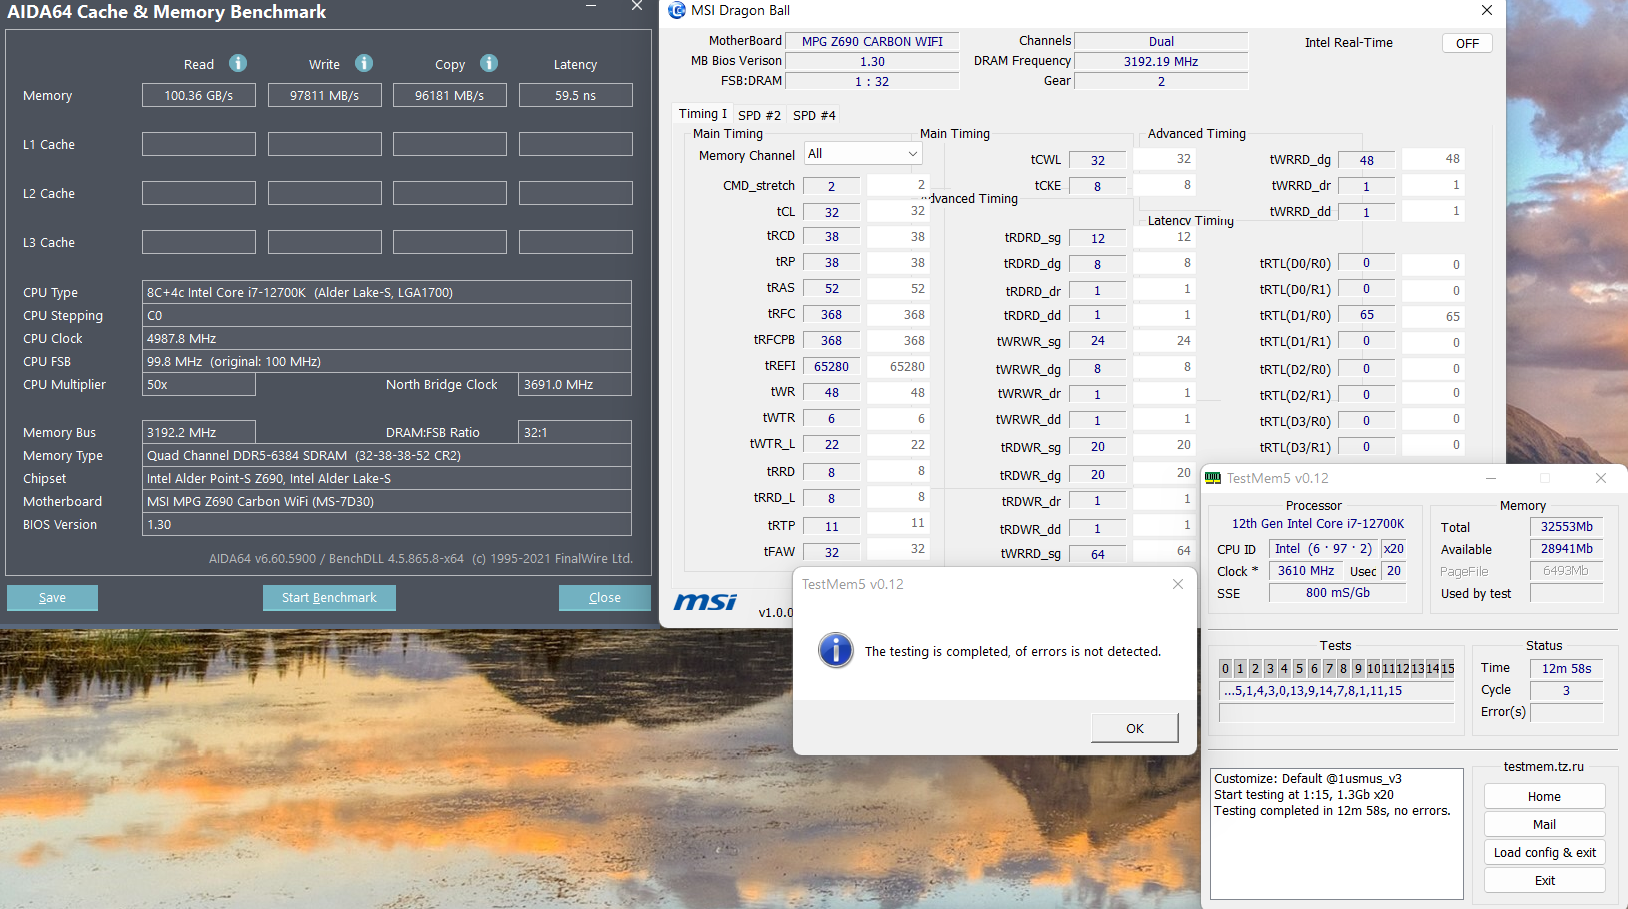Screen dimensions: 1628x909
Task: Click the North Bridge Clock value 3691.0 MHz
Action: [575, 384]
